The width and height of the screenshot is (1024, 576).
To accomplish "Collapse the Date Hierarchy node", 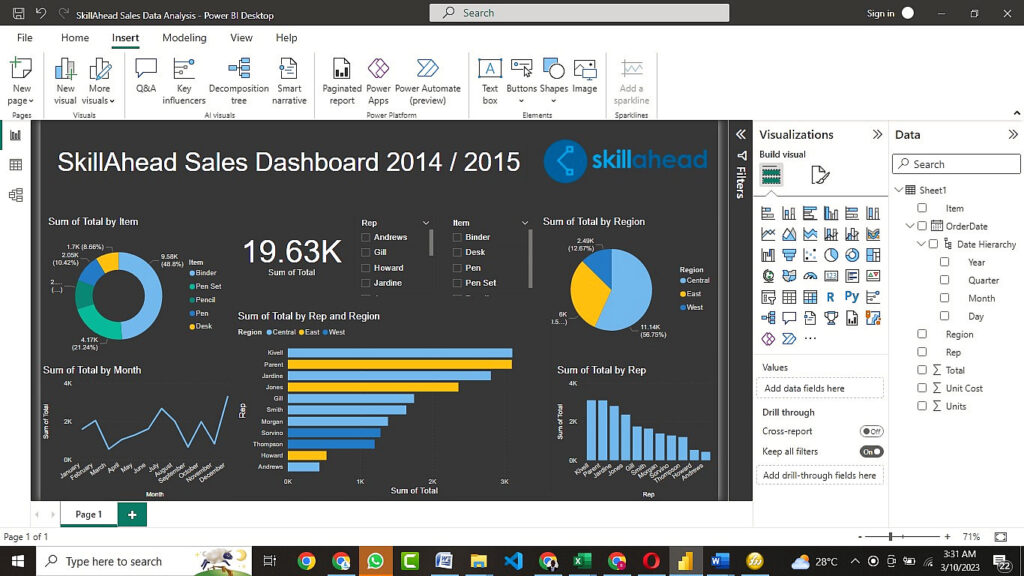I will pyautogui.click(x=921, y=244).
